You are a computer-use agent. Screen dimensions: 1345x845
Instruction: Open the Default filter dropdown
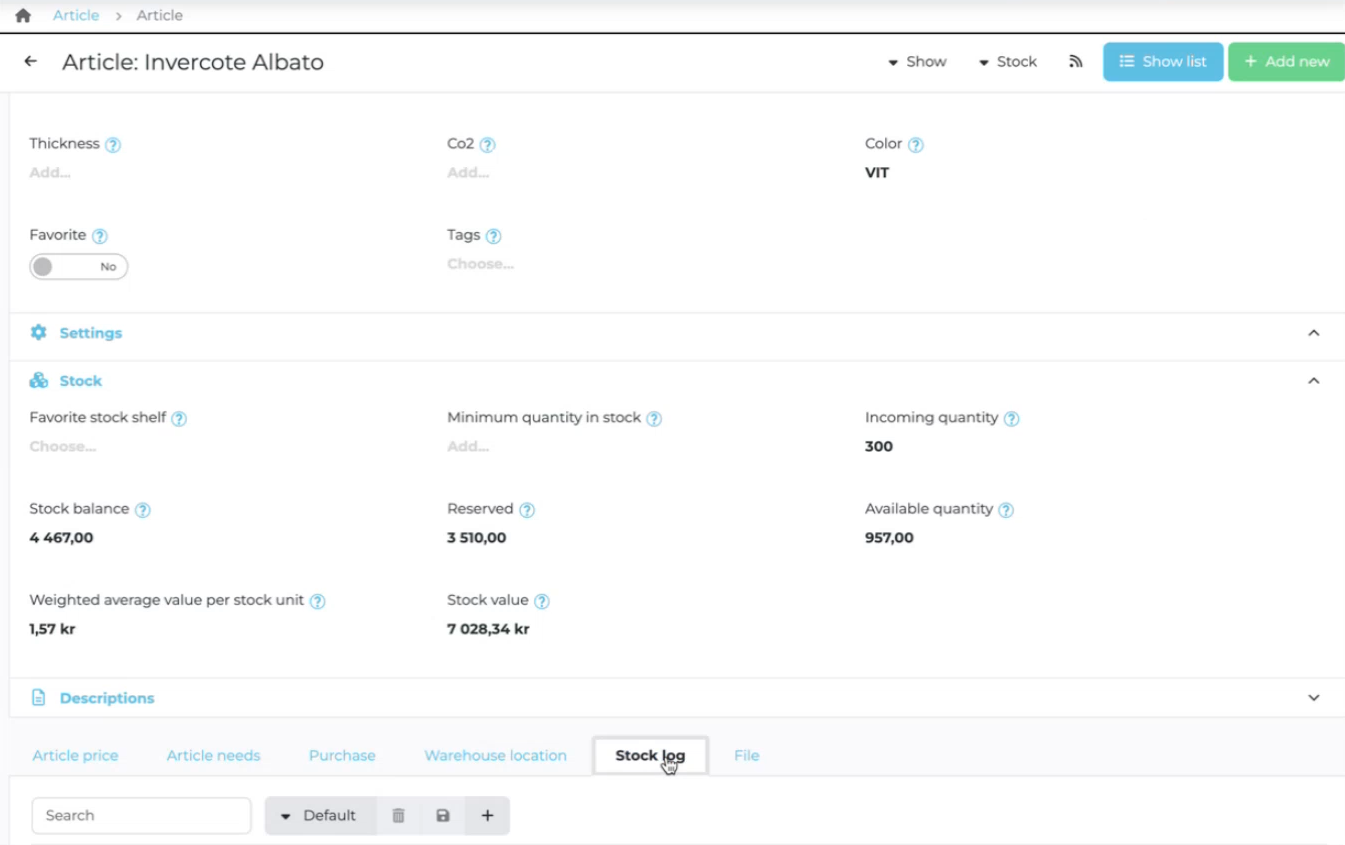320,815
